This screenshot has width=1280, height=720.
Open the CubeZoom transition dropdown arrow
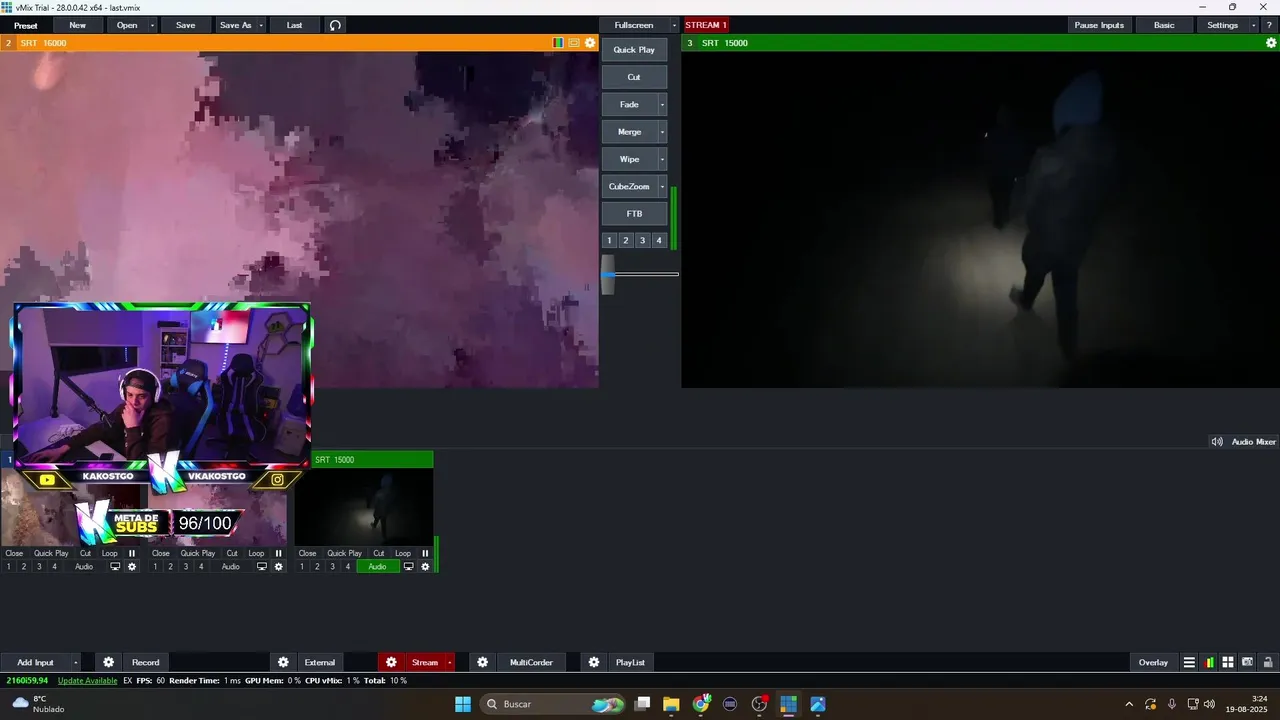pos(662,187)
